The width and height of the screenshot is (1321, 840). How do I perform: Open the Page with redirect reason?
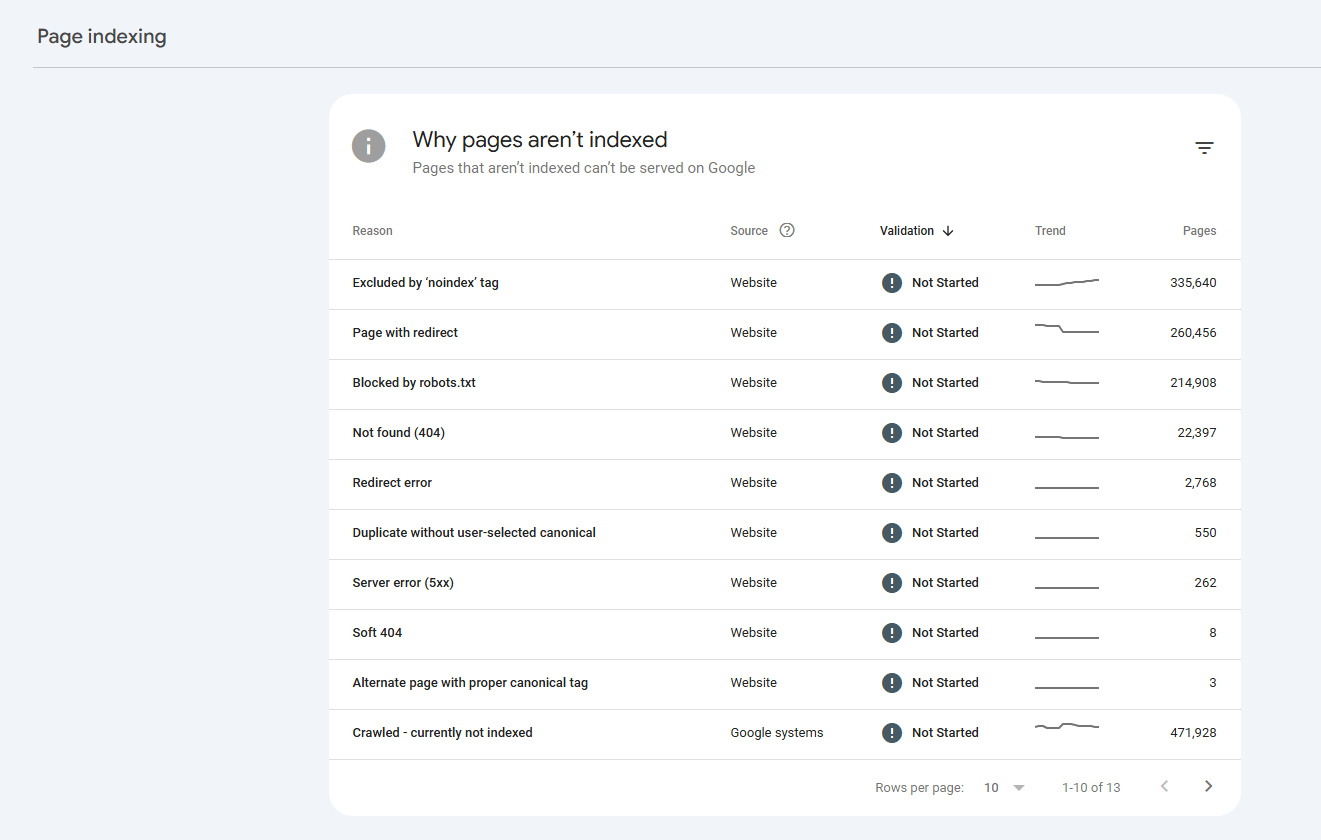(x=405, y=333)
